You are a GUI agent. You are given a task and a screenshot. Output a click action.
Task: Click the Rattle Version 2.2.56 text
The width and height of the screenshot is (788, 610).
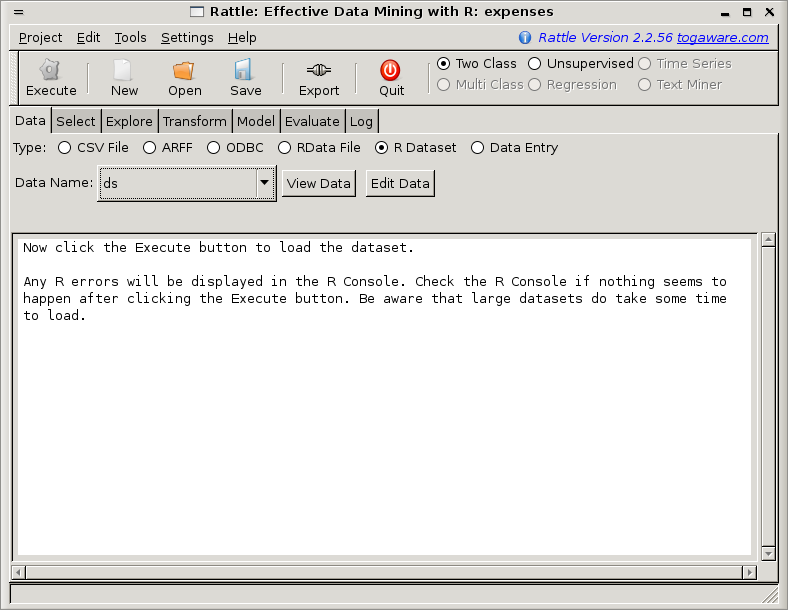[605, 38]
